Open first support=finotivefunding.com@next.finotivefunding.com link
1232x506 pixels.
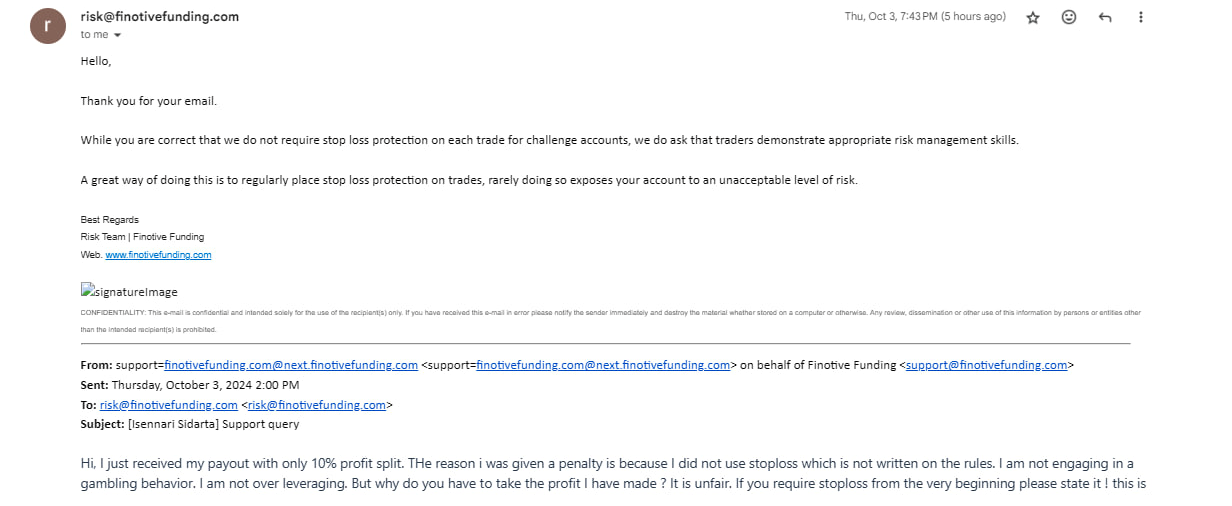tap(291, 365)
